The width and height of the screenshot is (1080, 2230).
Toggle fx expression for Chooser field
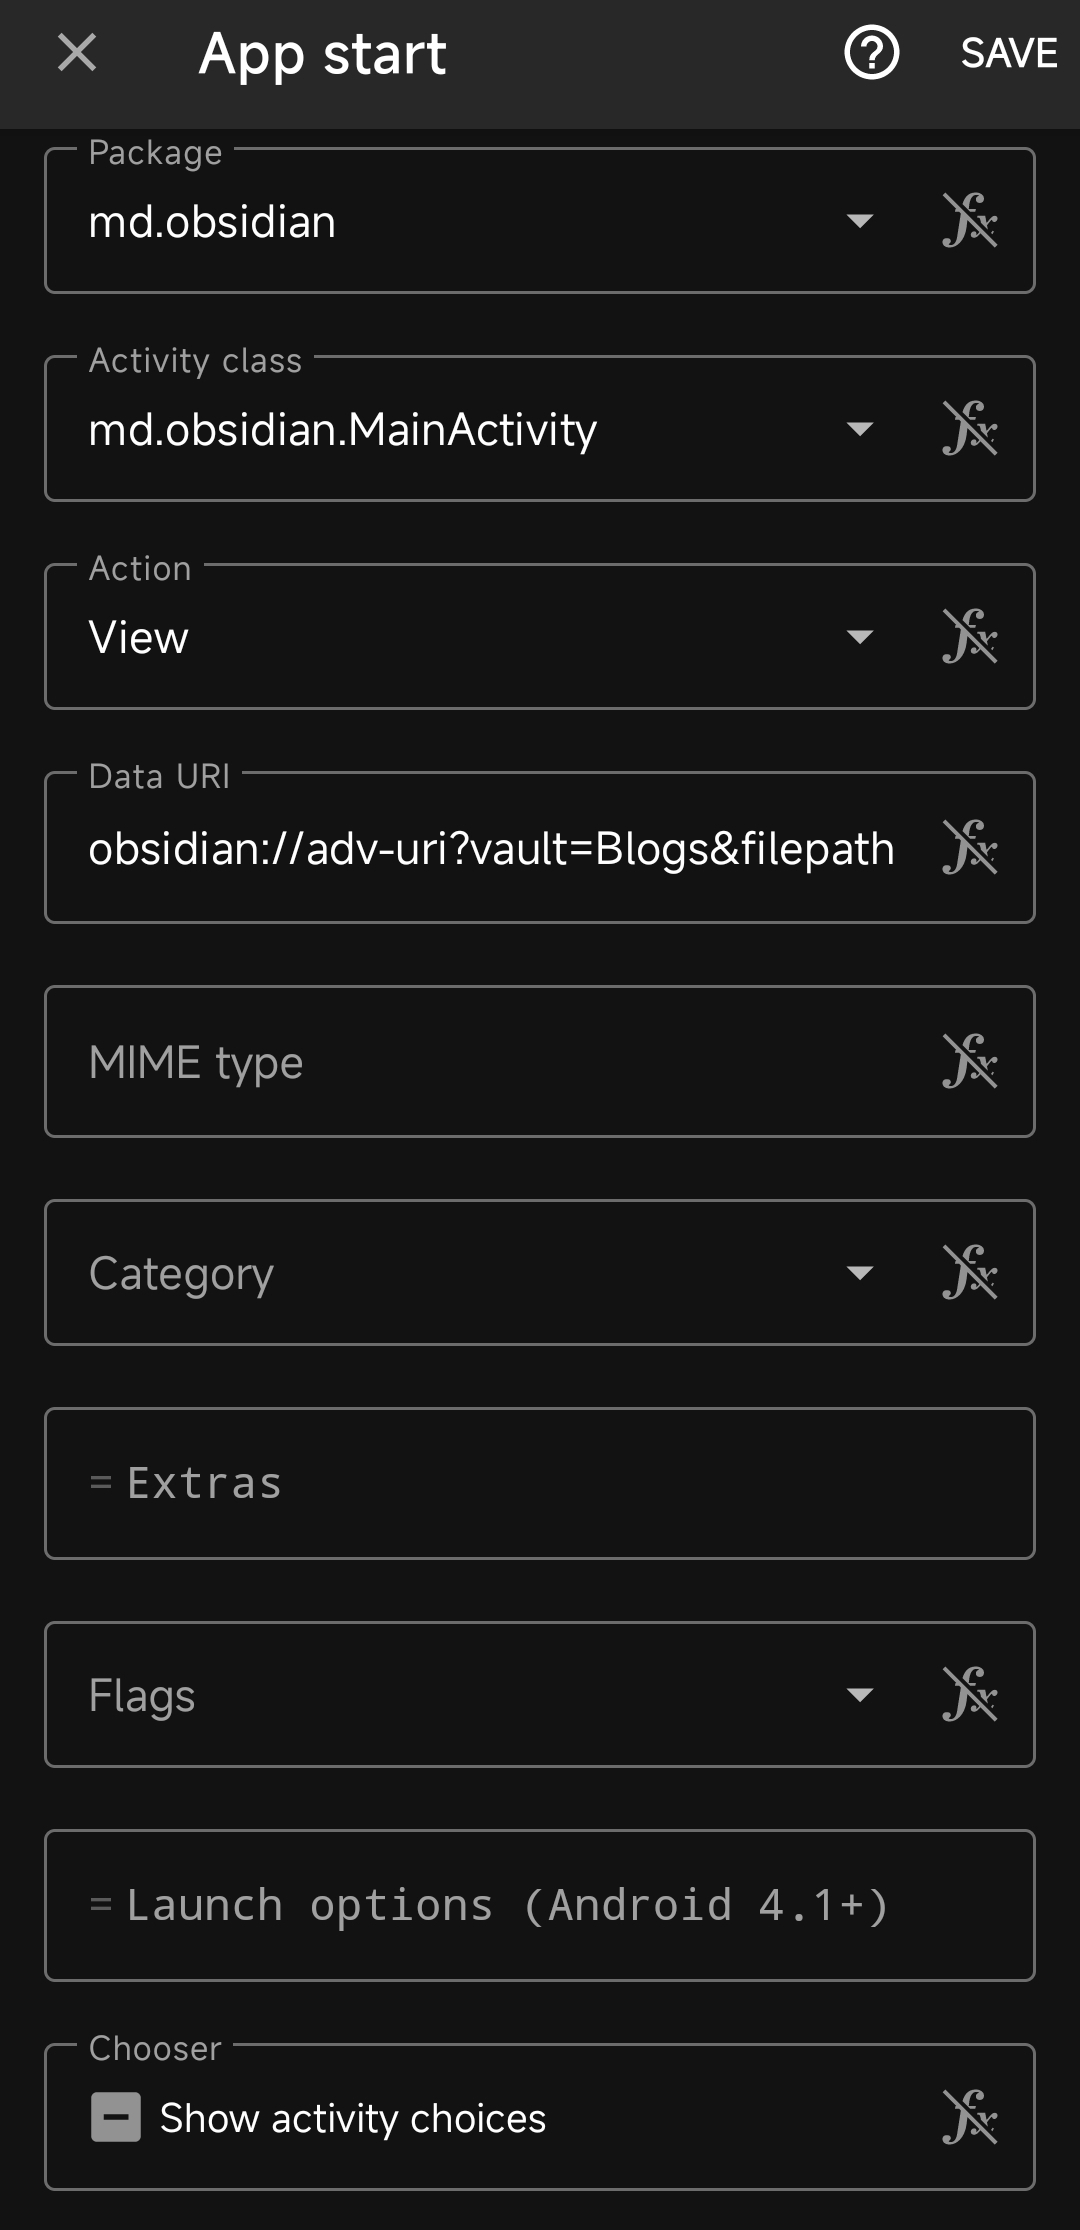click(969, 2117)
